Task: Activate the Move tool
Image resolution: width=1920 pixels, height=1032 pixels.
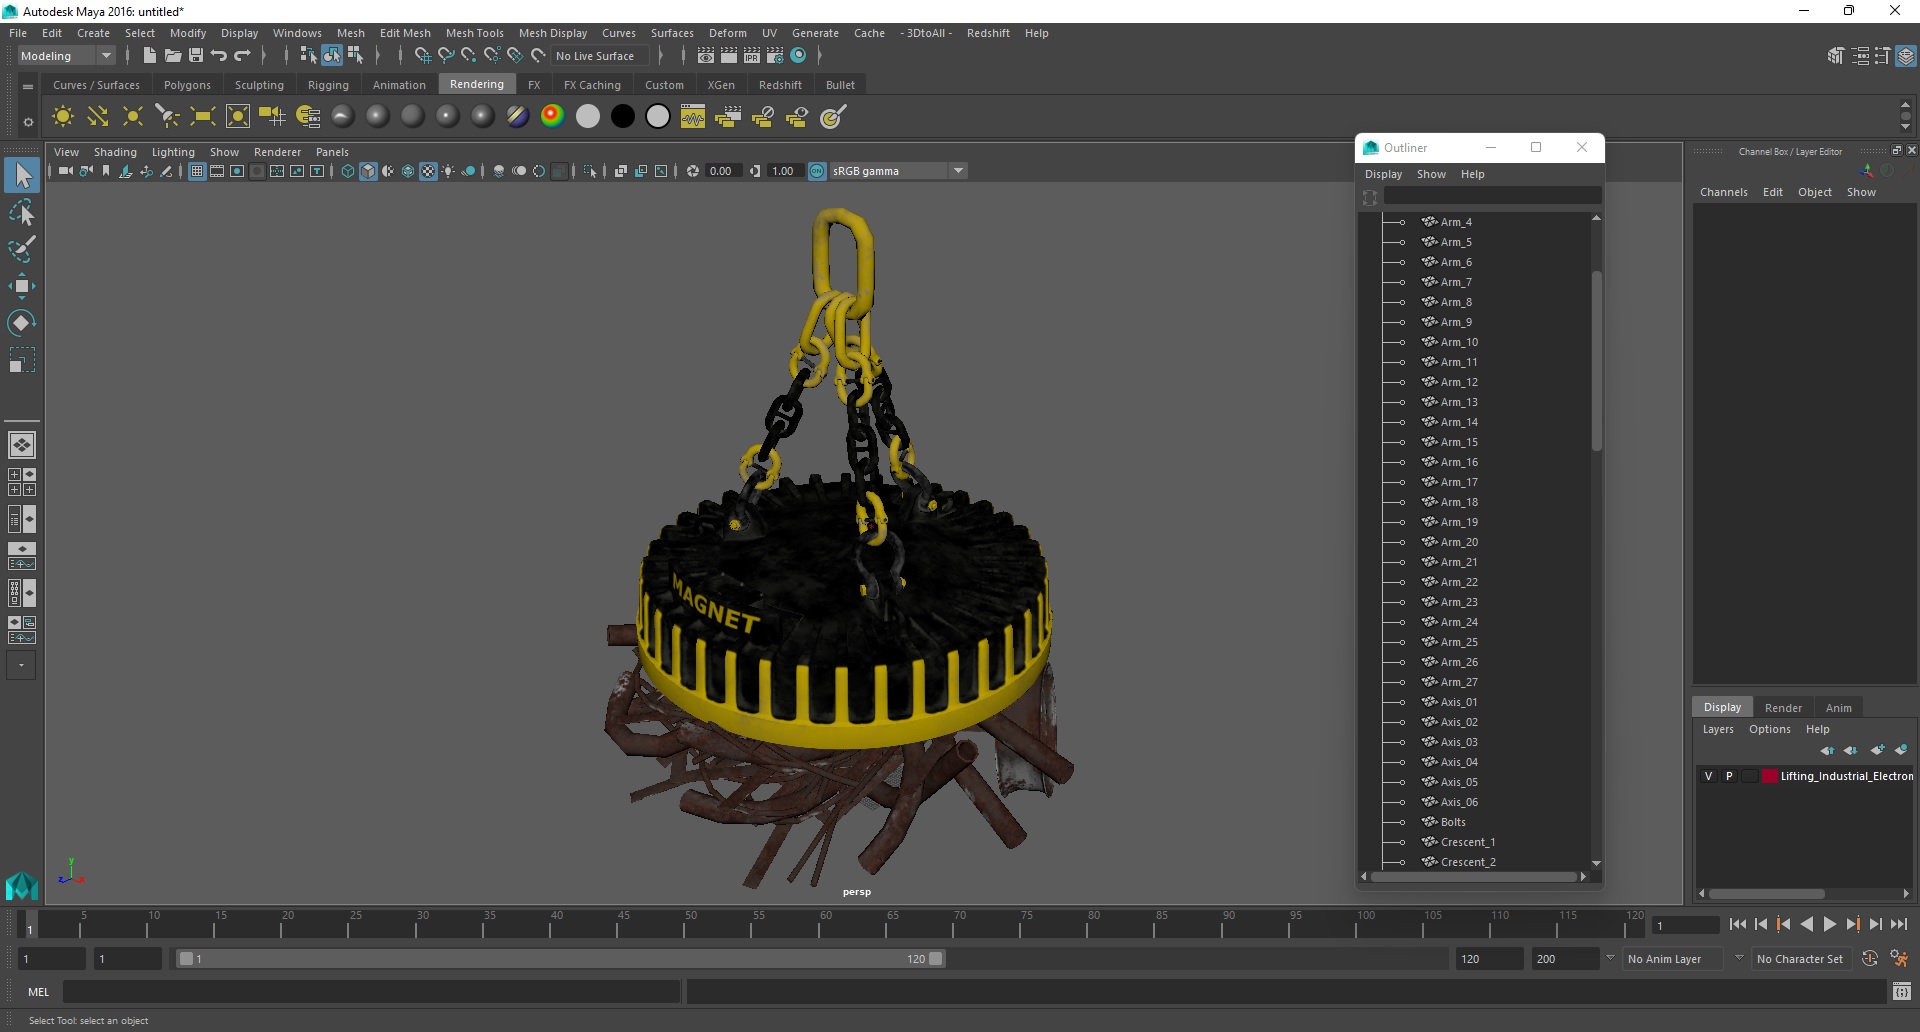Action: (22, 286)
